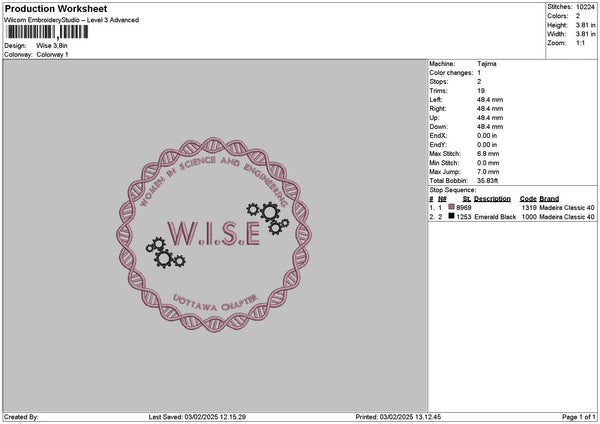Click the 'Description' column header
This screenshot has width=600, height=424.
(492, 199)
